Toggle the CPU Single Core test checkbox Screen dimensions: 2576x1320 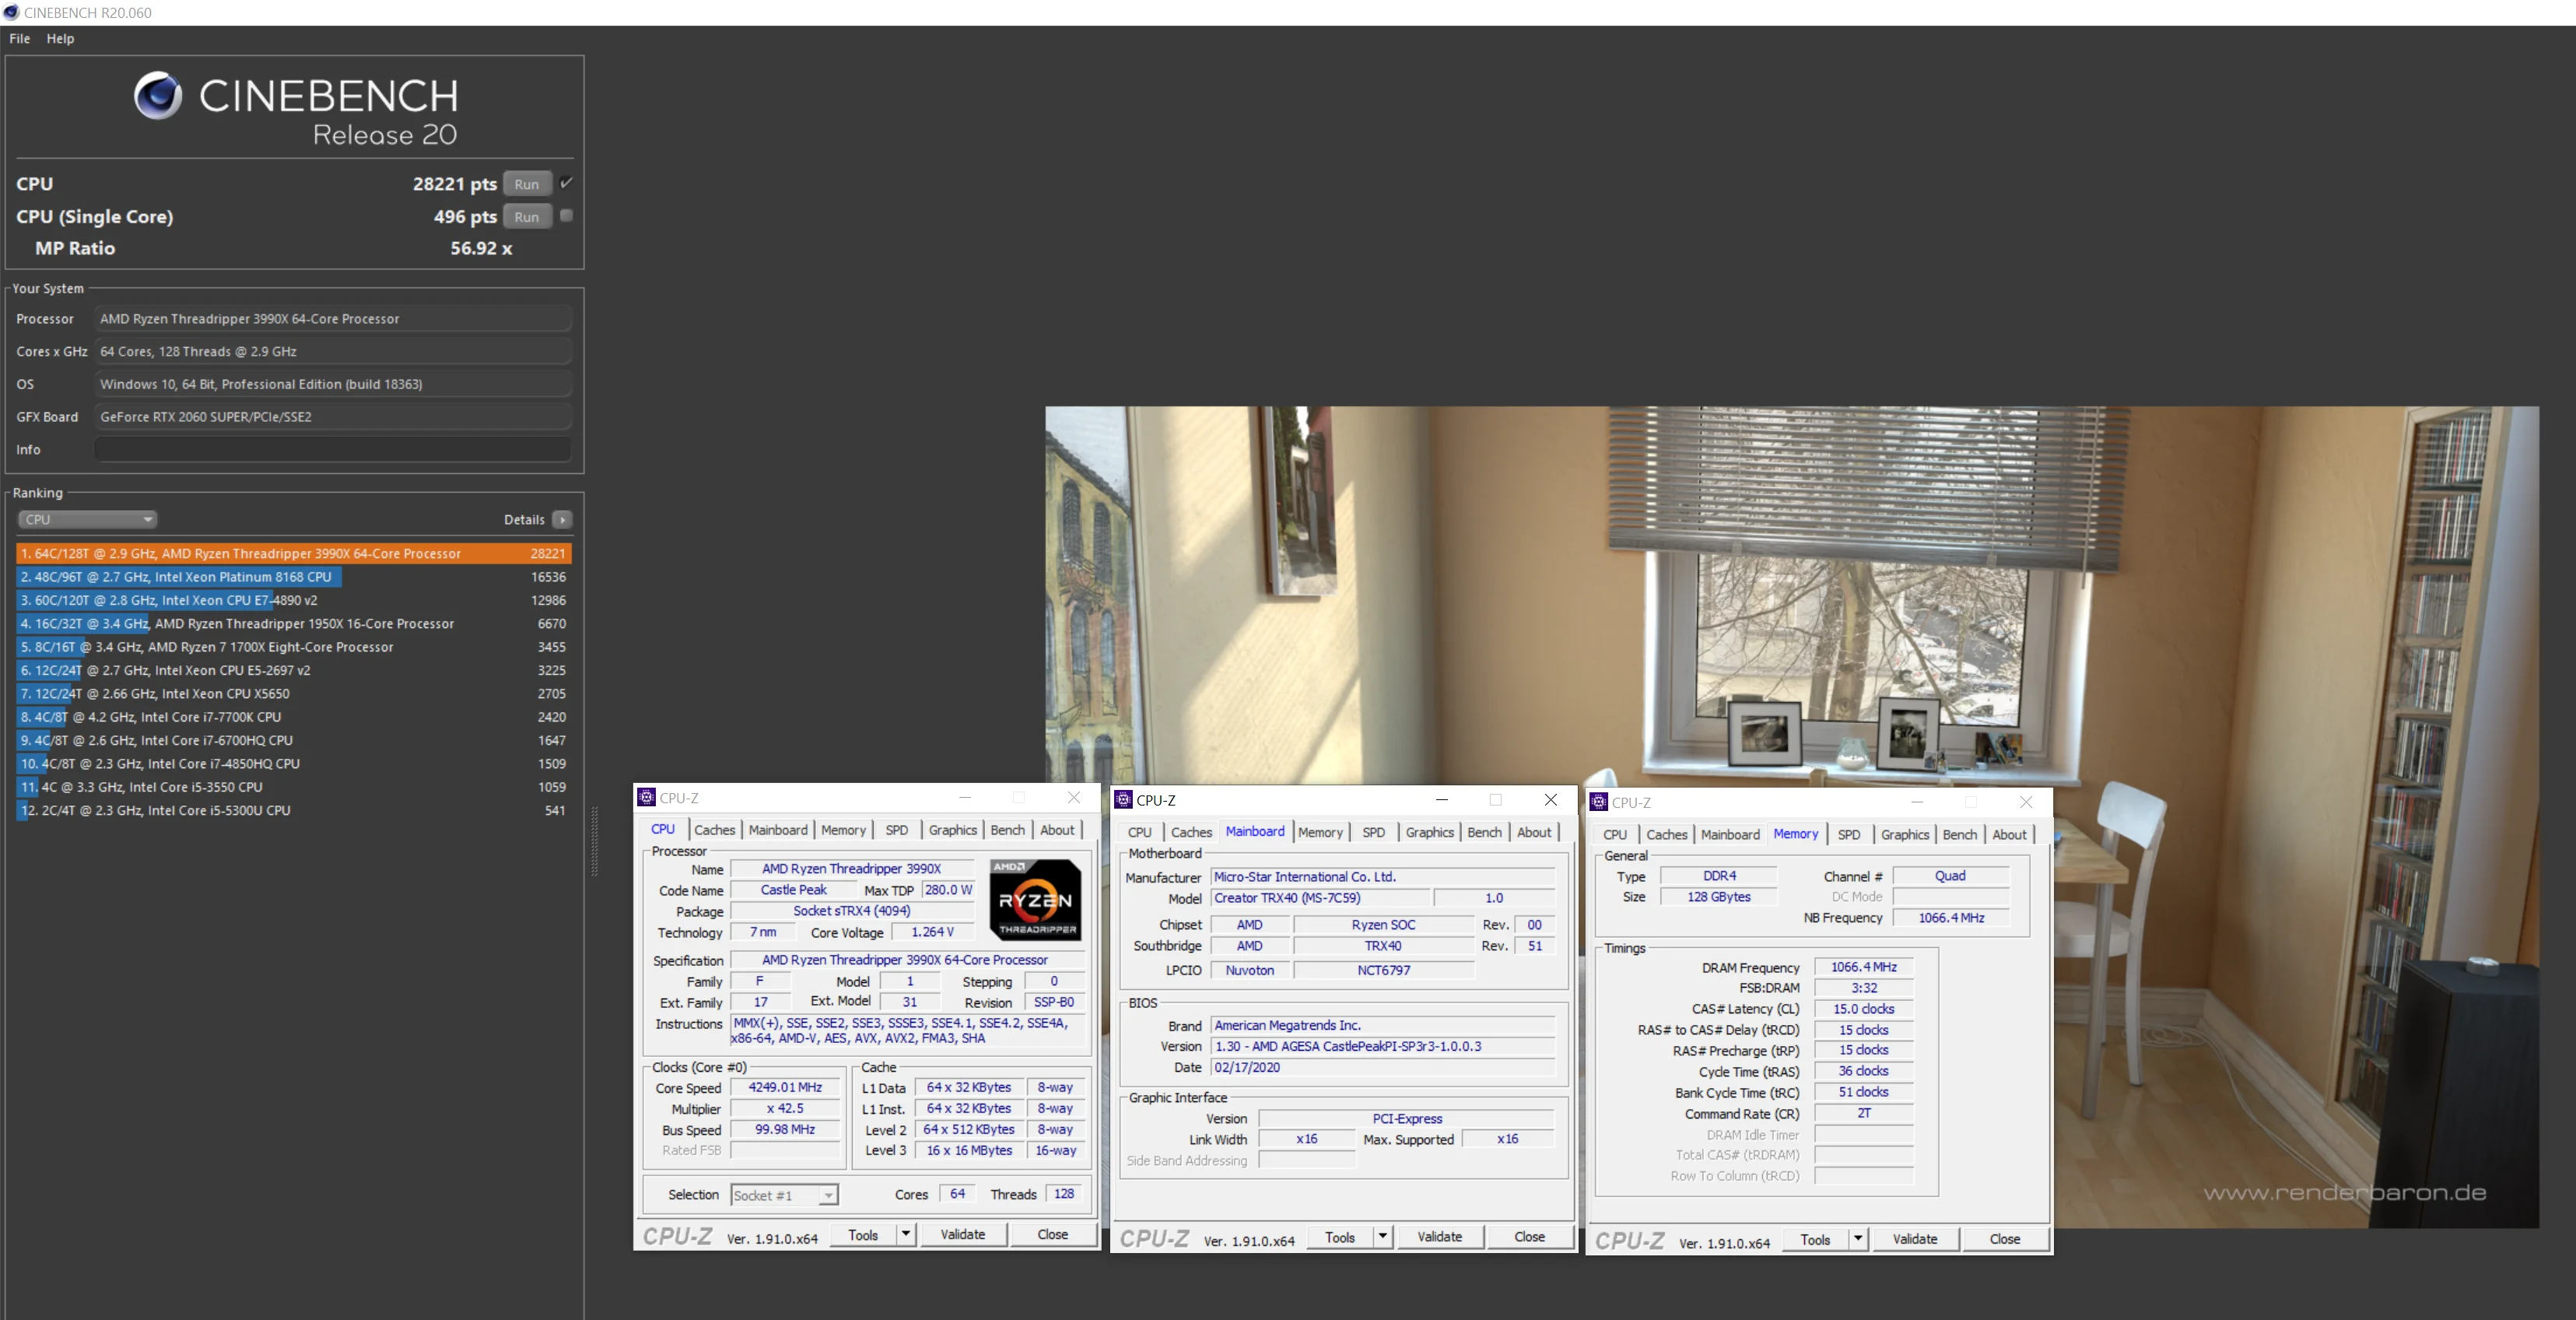[566, 216]
